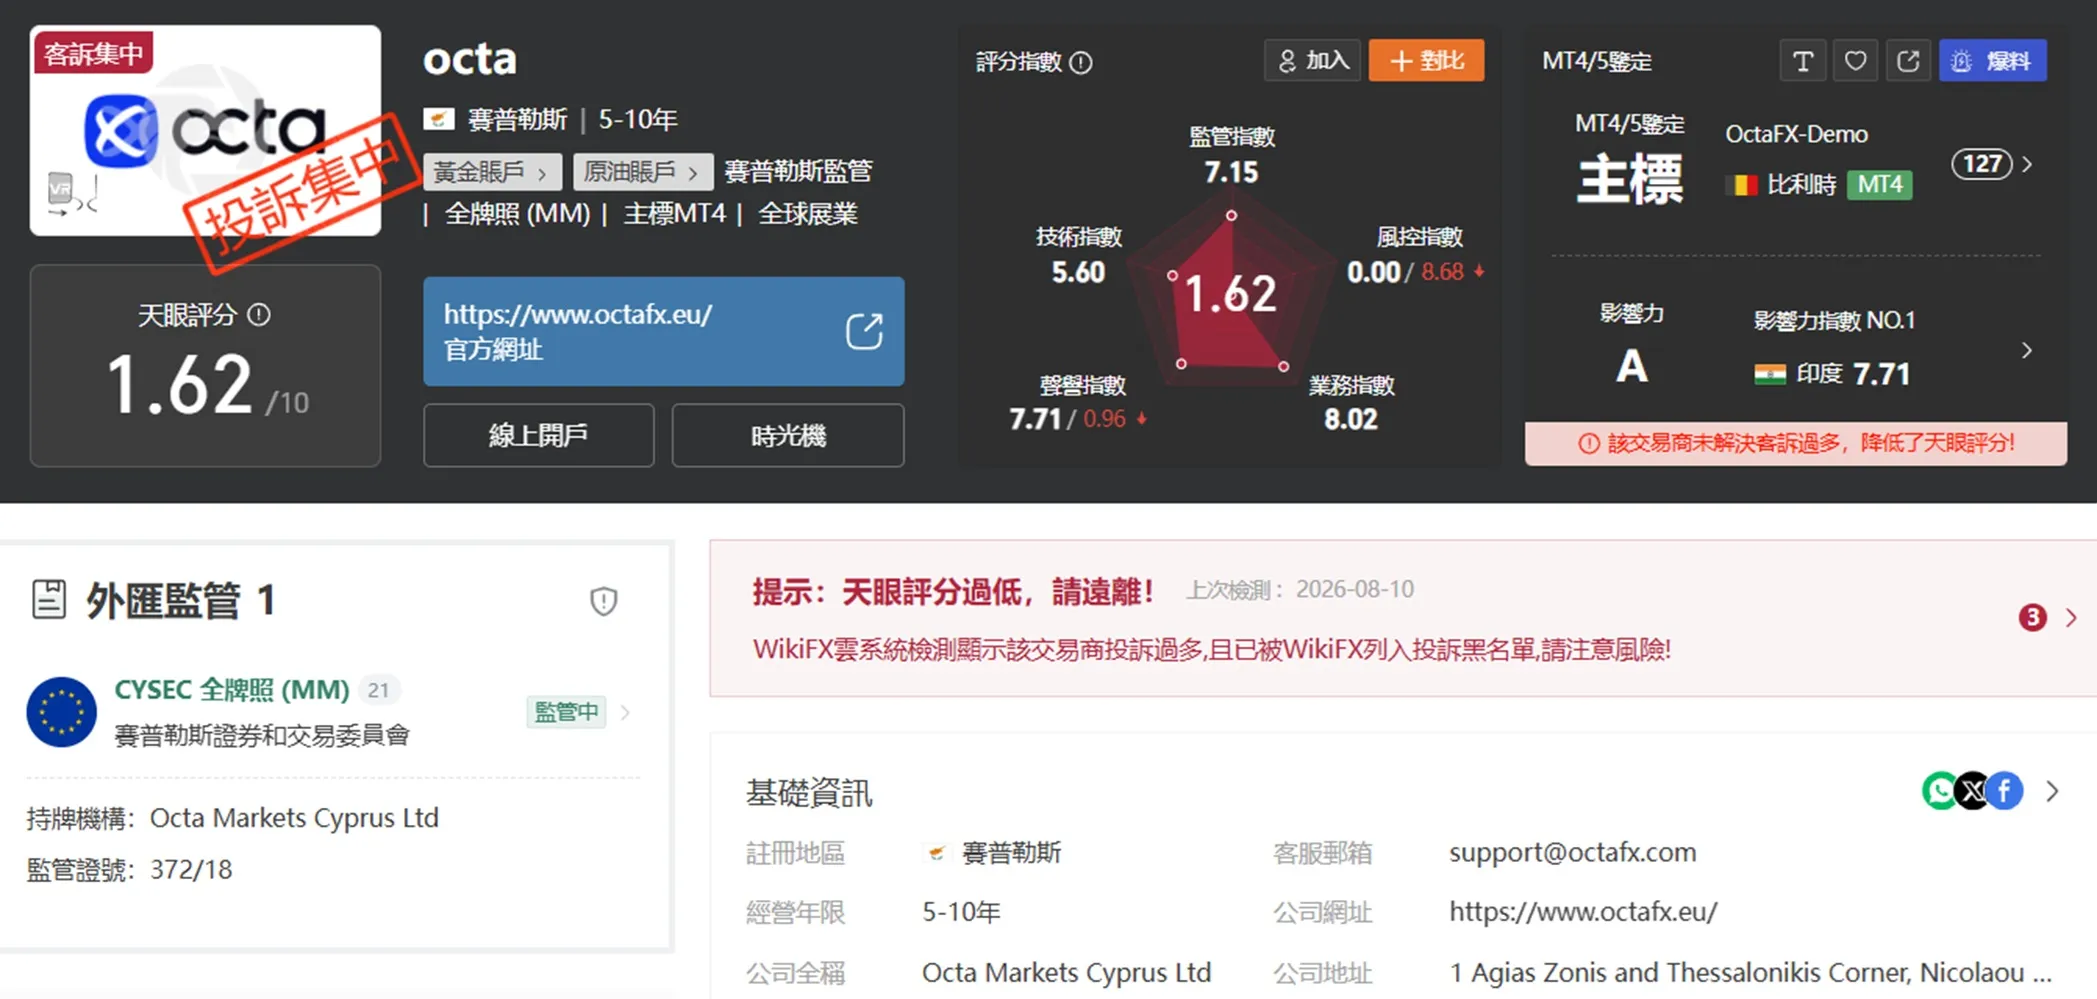Click the CYSEC EU flag logo

(x=61, y=712)
